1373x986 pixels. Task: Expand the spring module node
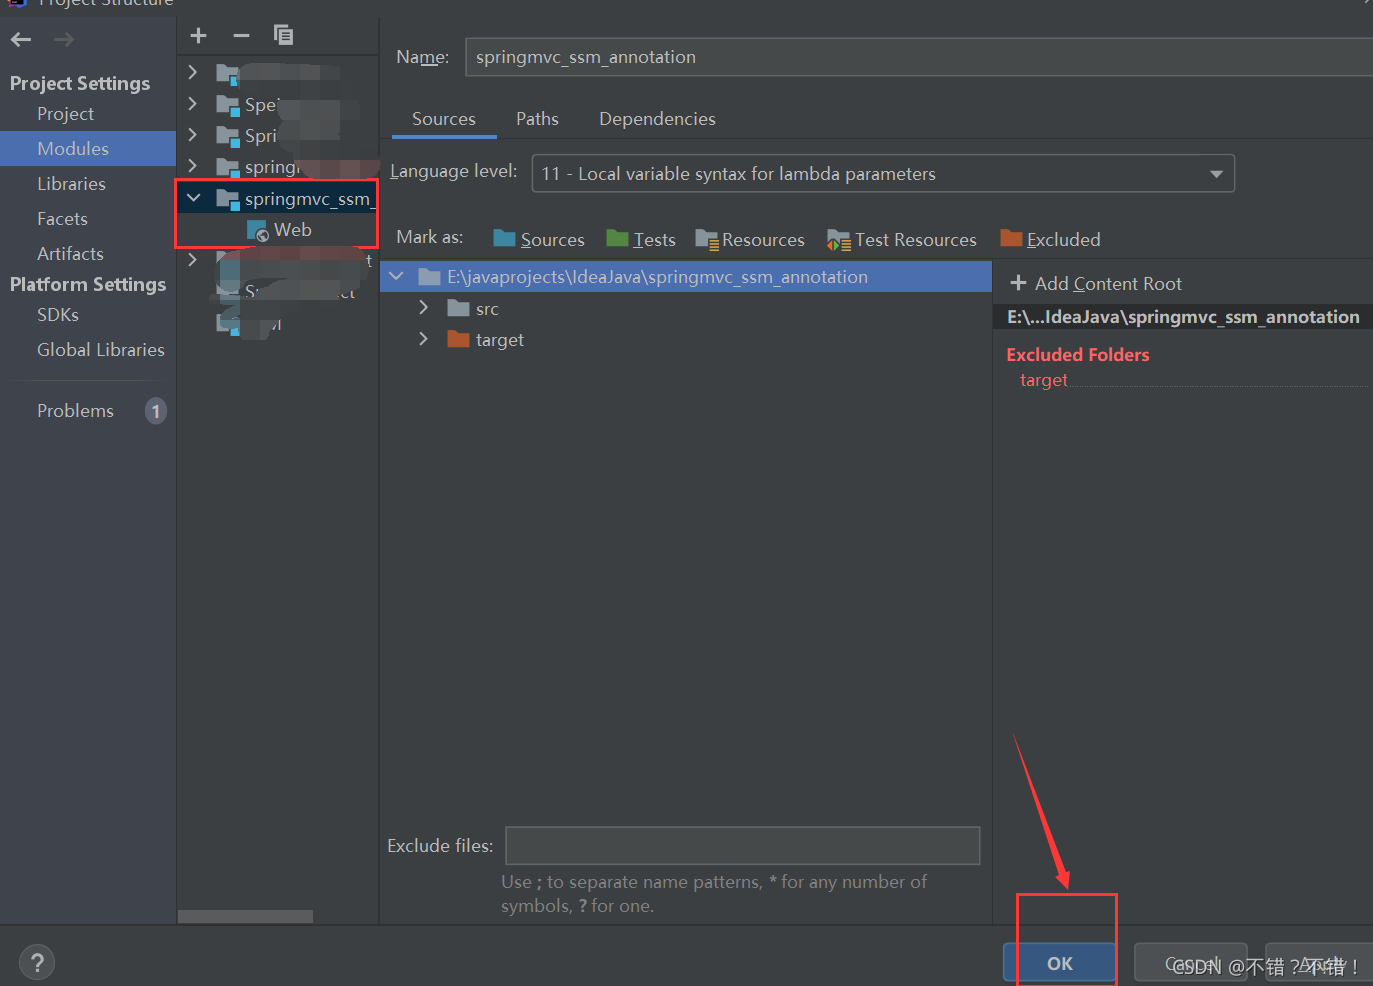coord(193,165)
